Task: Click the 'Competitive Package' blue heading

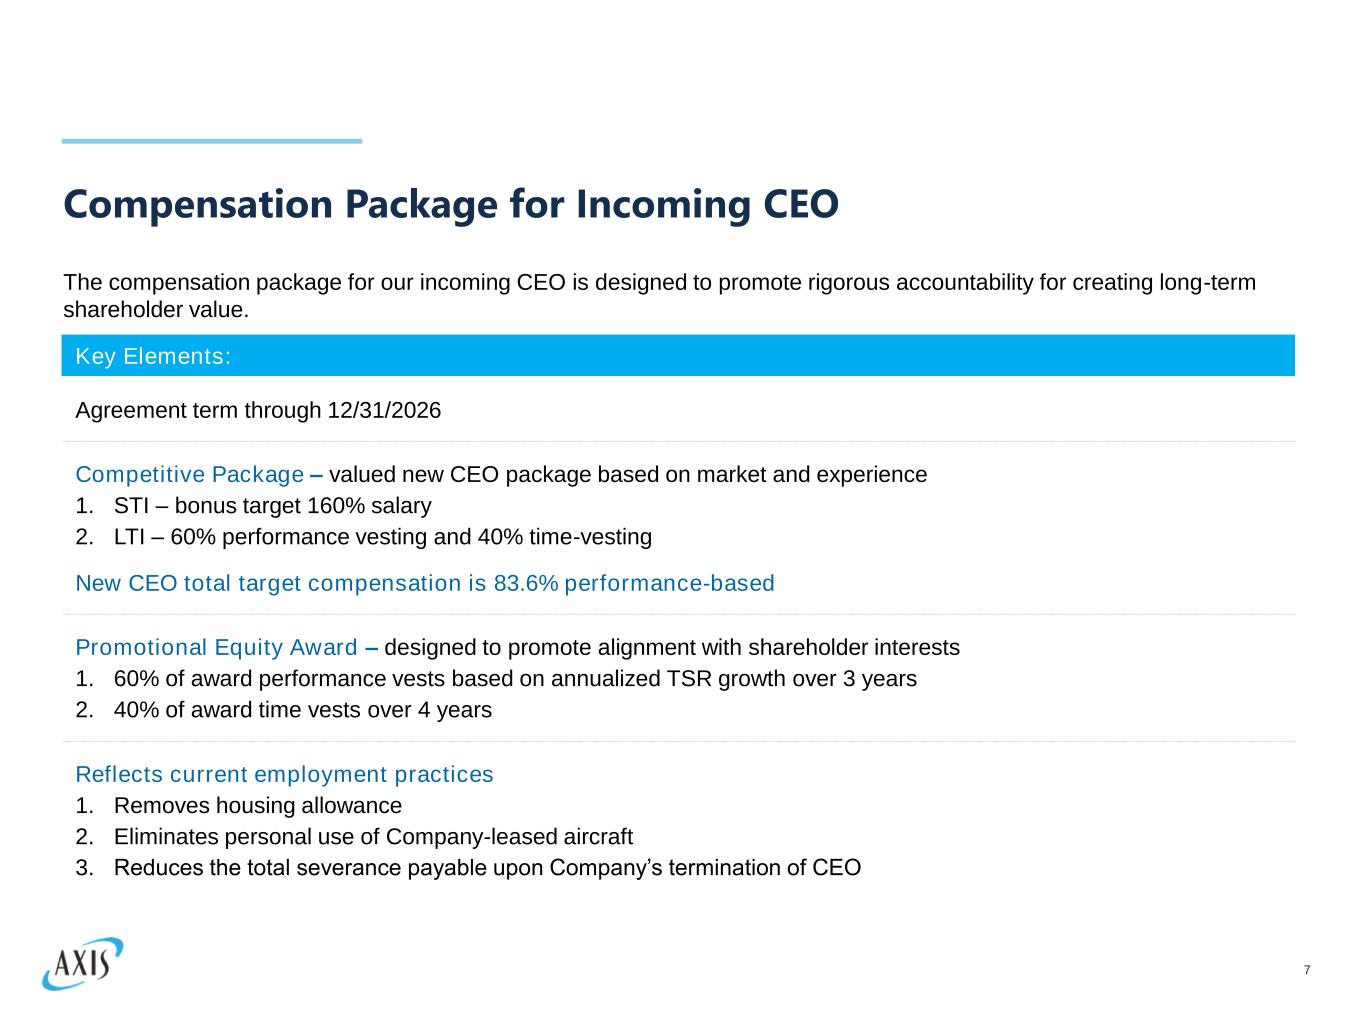Action: [189, 474]
